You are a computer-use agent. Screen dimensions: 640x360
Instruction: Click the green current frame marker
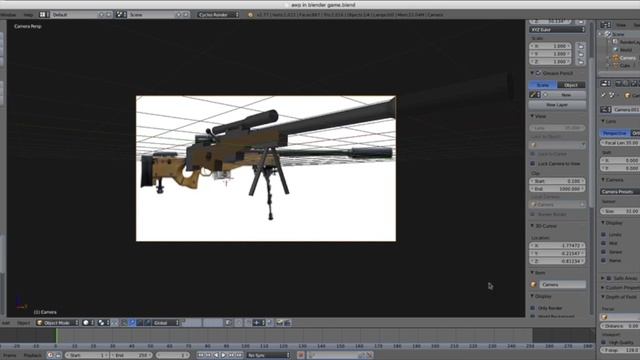[x=56, y=336]
